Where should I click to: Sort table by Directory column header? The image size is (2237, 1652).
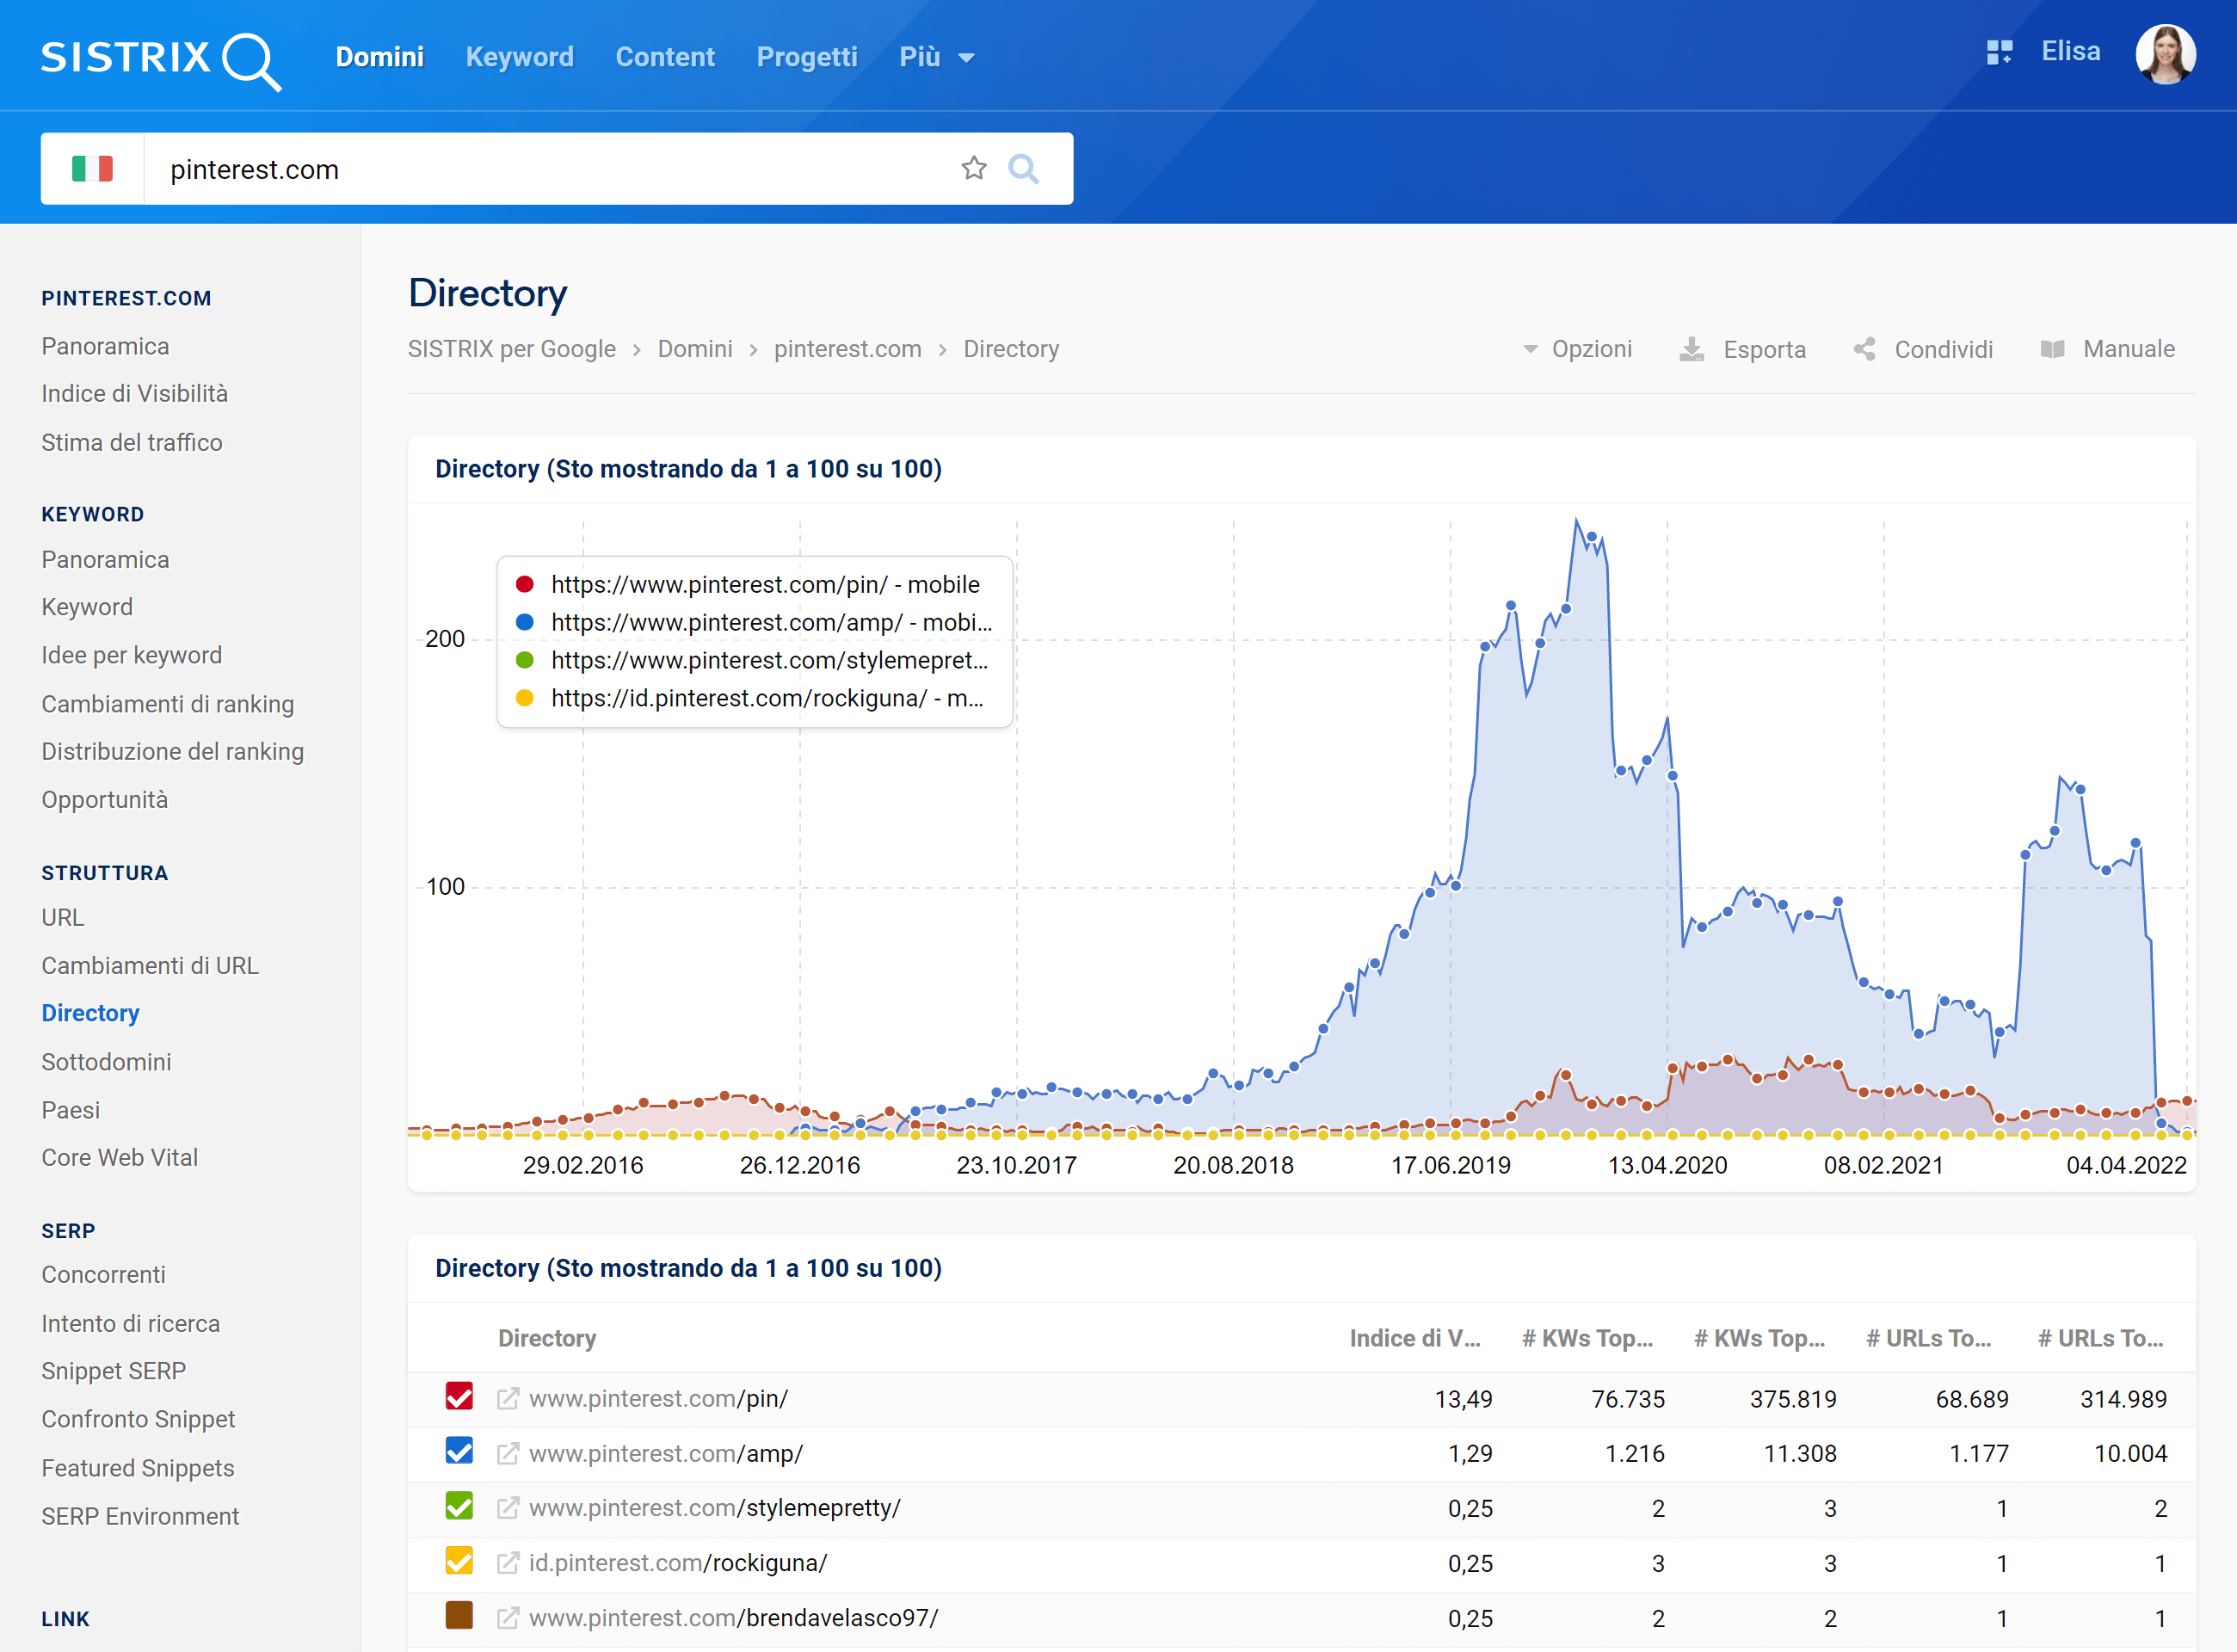tap(547, 1338)
